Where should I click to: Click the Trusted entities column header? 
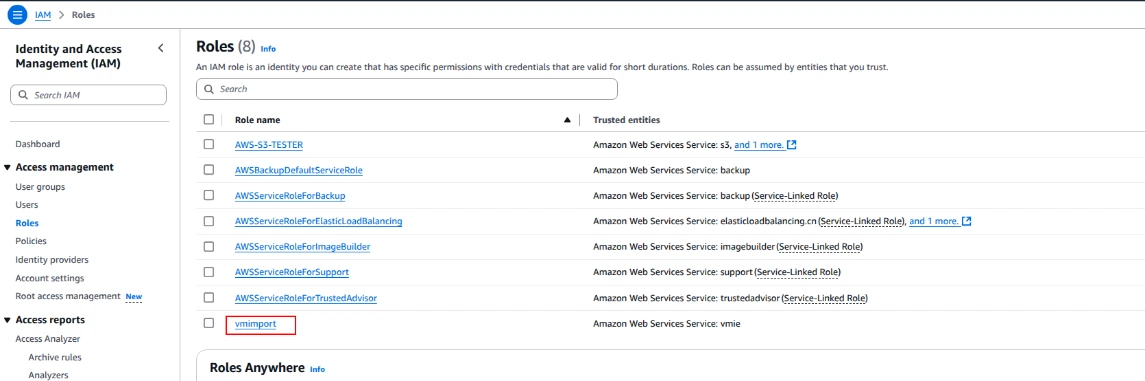(627, 120)
